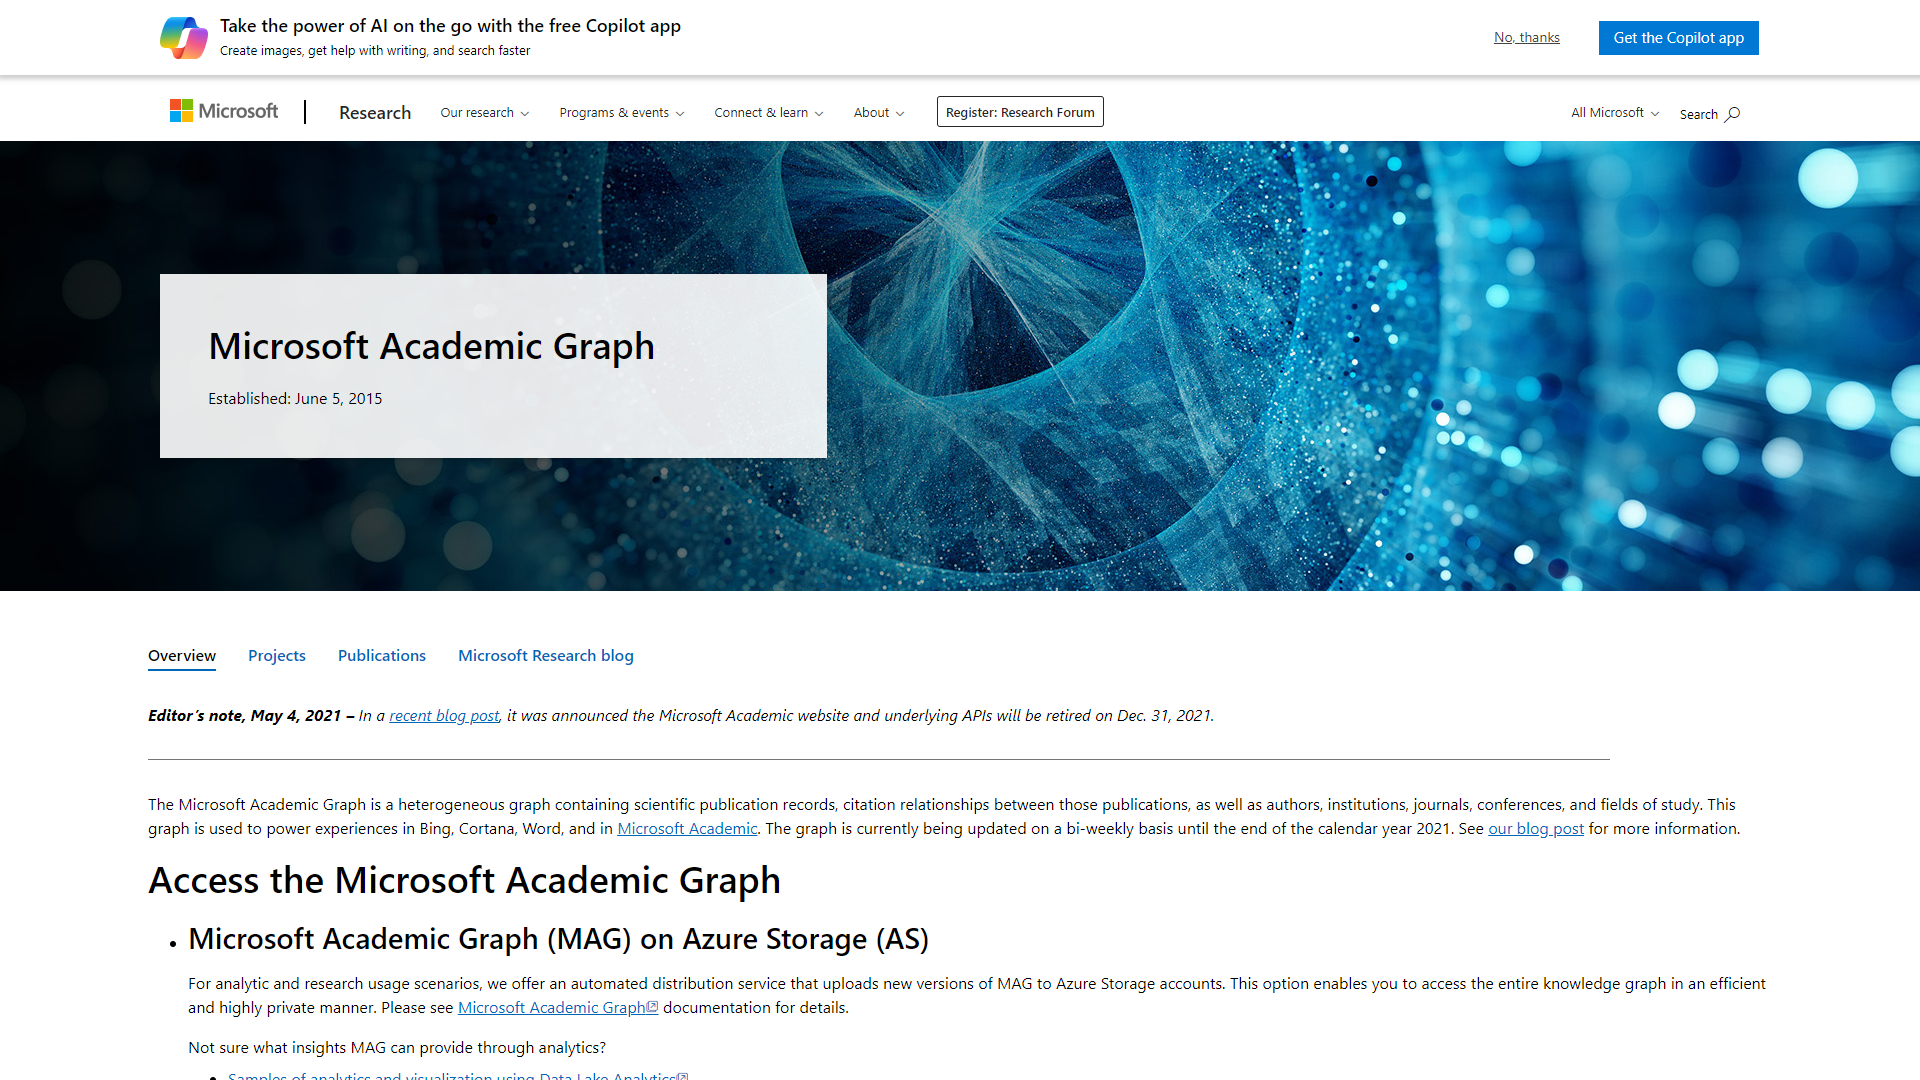Screen dimensions: 1920x1080
Task: Click Register: Research Forum button
Action: point(1019,111)
